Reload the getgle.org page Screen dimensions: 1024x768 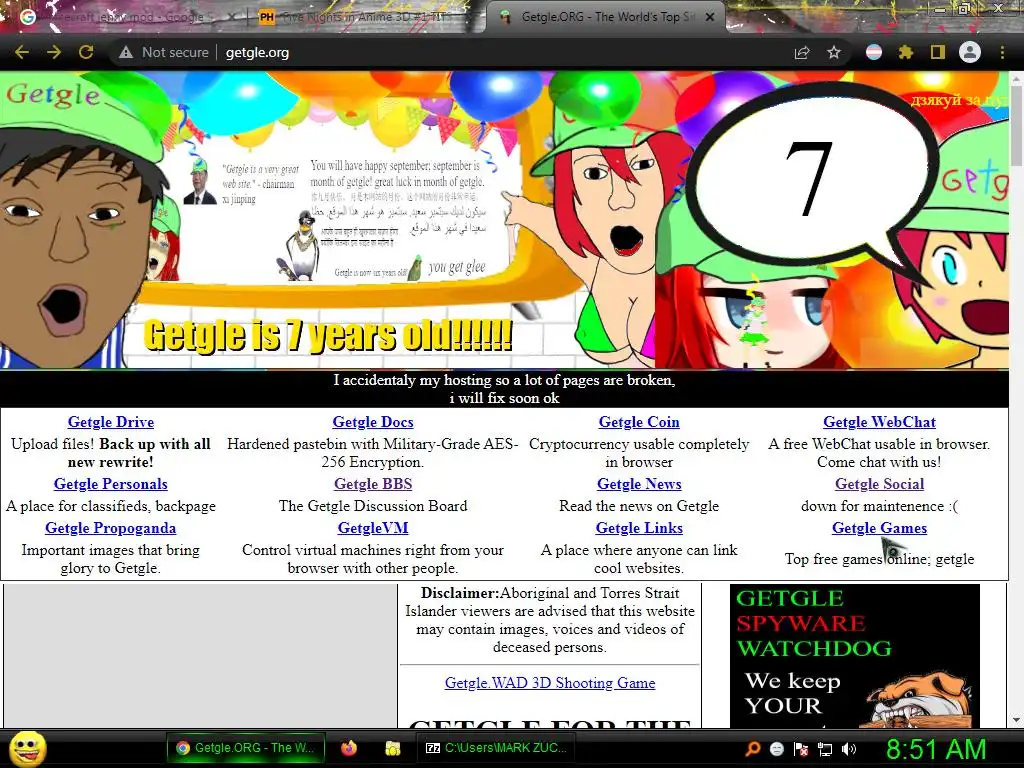click(86, 52)
